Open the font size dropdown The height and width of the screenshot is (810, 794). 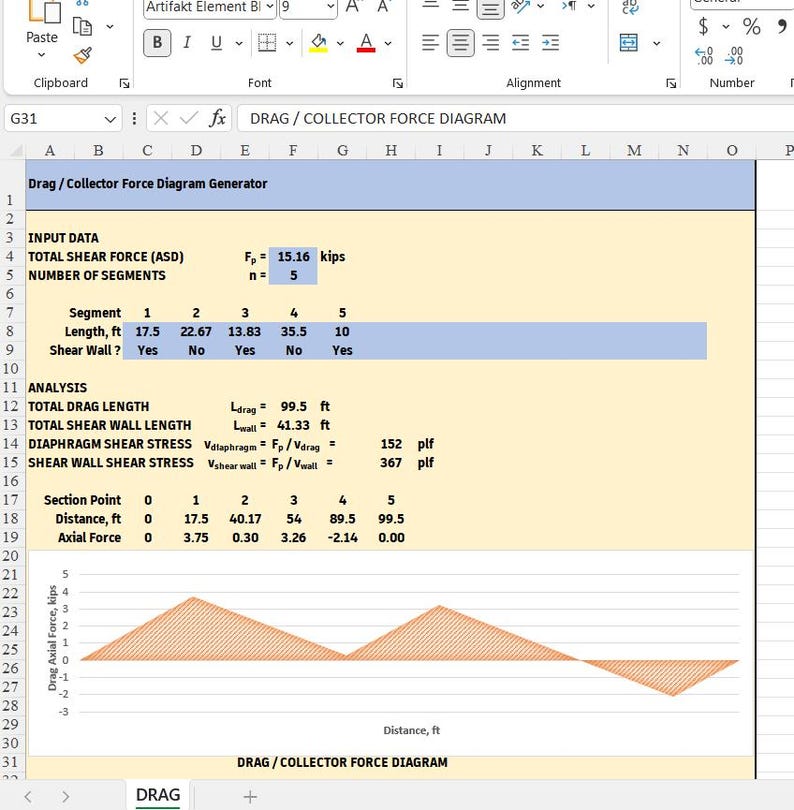point(331,7)
